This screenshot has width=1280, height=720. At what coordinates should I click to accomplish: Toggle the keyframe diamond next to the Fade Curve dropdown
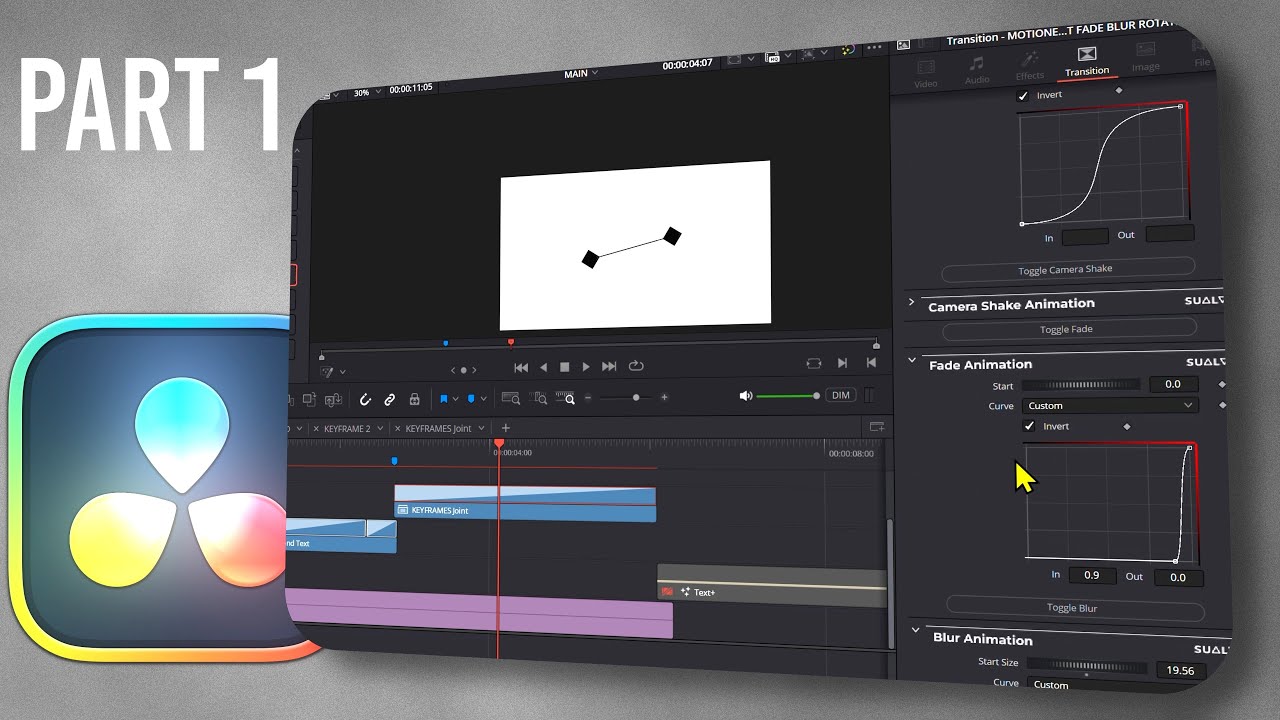coord(1222,405)
